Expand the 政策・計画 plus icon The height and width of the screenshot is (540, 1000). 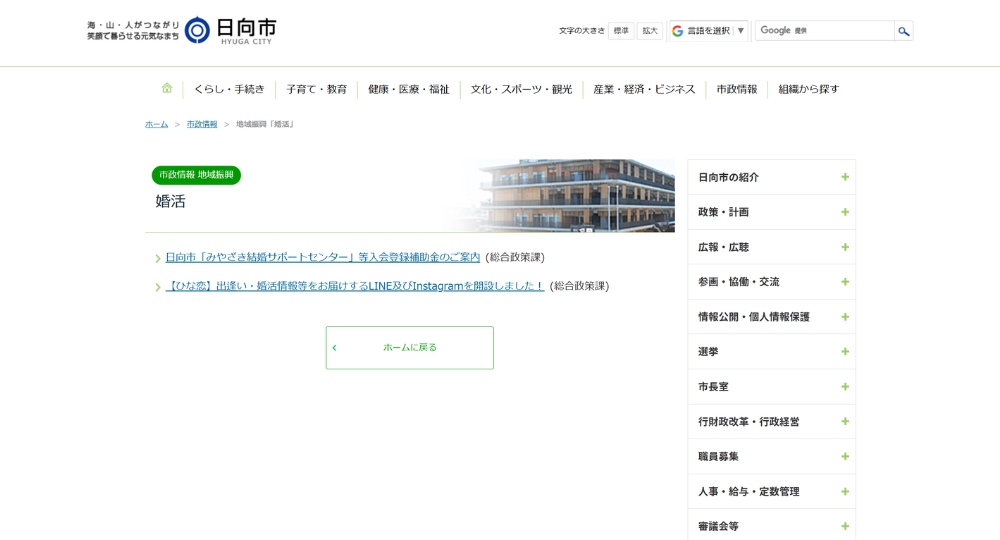[844, 212]
